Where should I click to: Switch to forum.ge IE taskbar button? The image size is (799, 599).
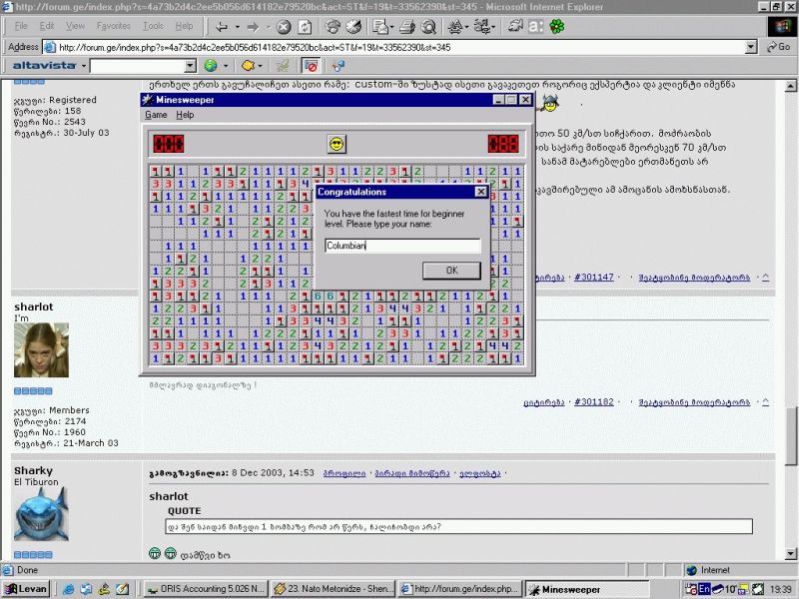coord(460,589)
